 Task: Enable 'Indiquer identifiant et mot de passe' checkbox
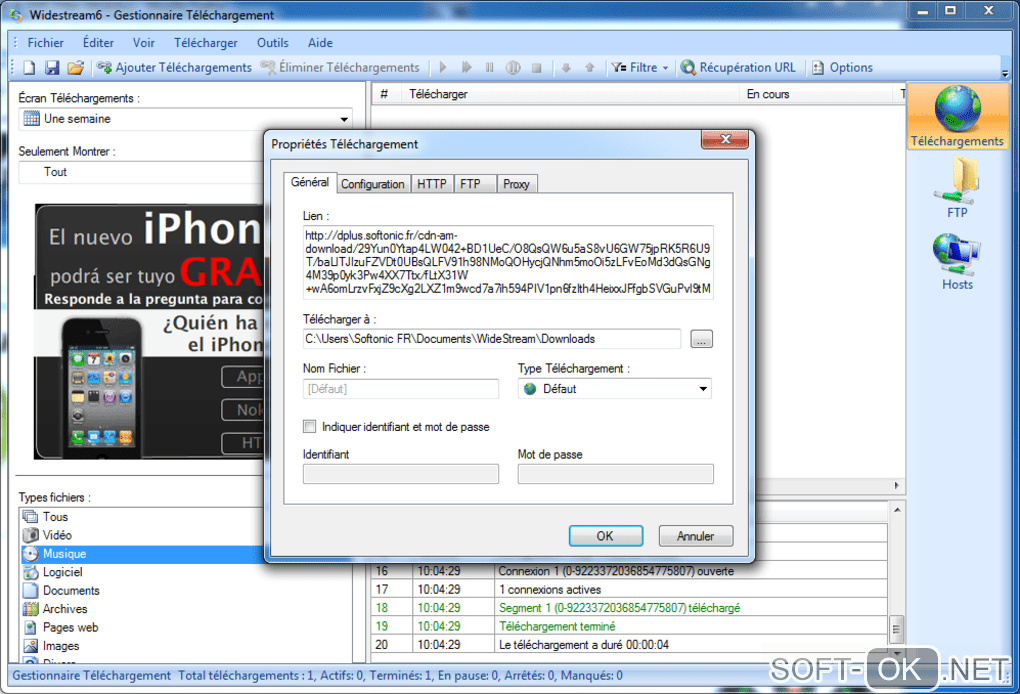point(310,427)
